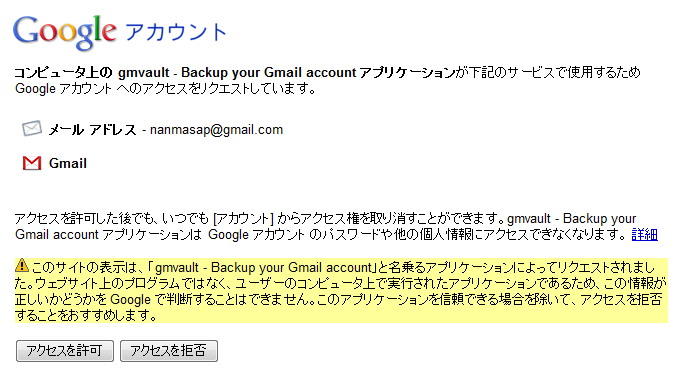Click the nanmasap@gmail.com email address
680x374 pixels.
click(216, 130)
